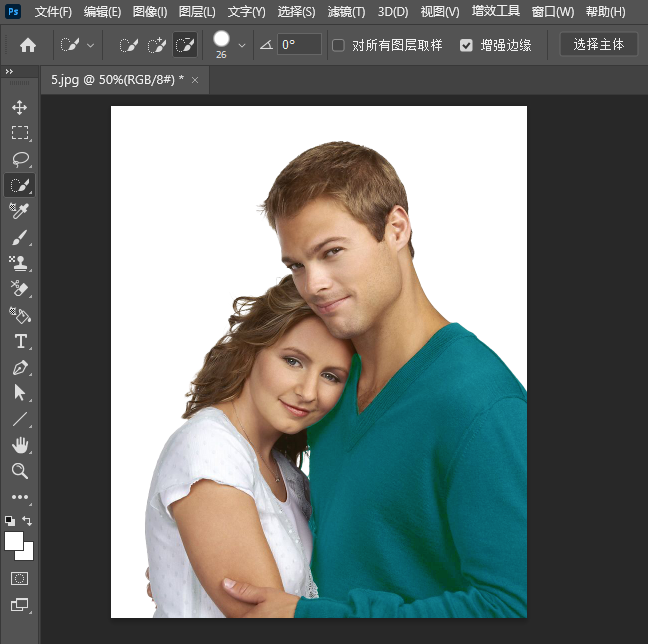Click the brush size preview circle
The width and height of the screenshot is (648, 644).
[x=221, y=39]
